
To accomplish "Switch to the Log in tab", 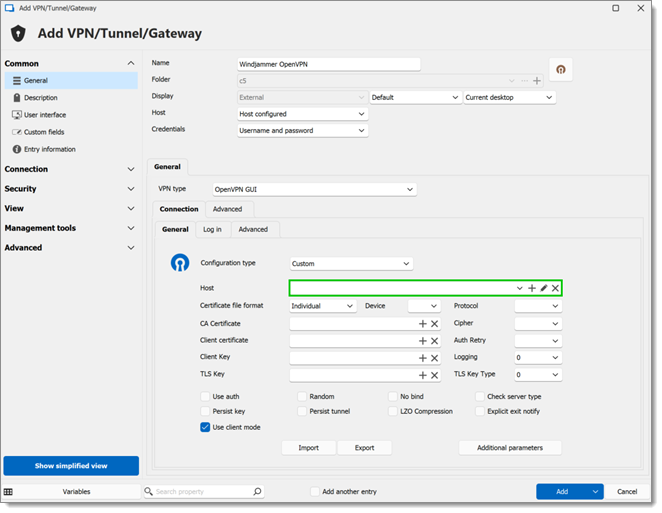I will [x=212, y=230].
